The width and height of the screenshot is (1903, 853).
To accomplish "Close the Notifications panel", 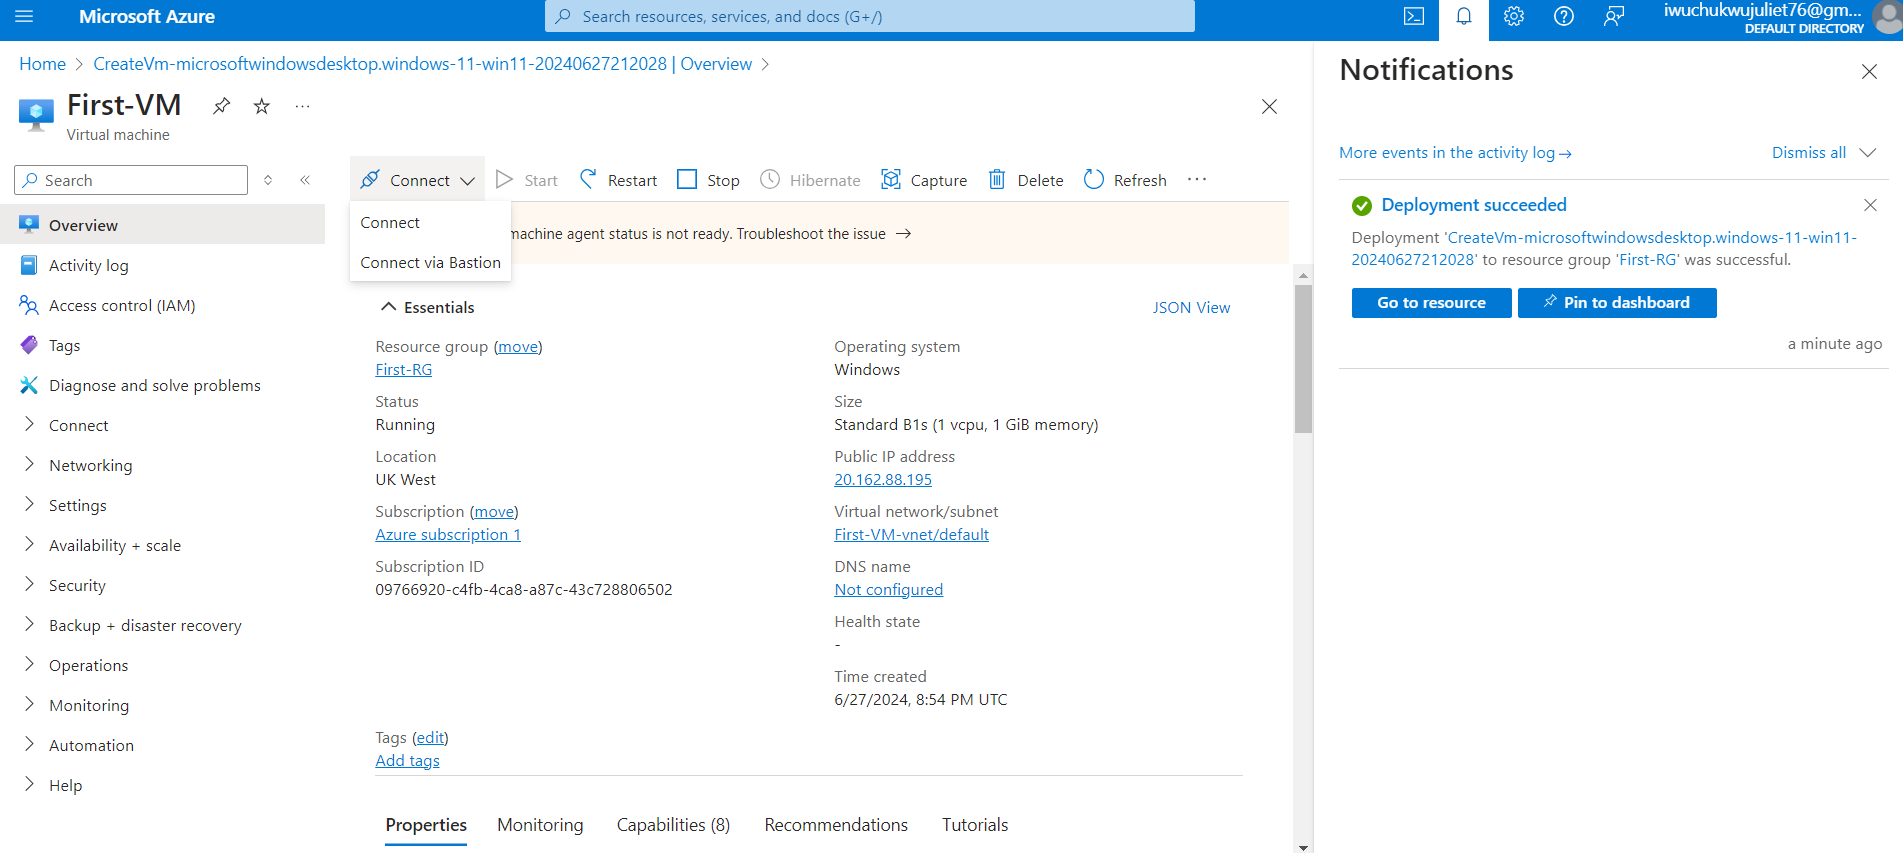I will tap(1869, 71).
